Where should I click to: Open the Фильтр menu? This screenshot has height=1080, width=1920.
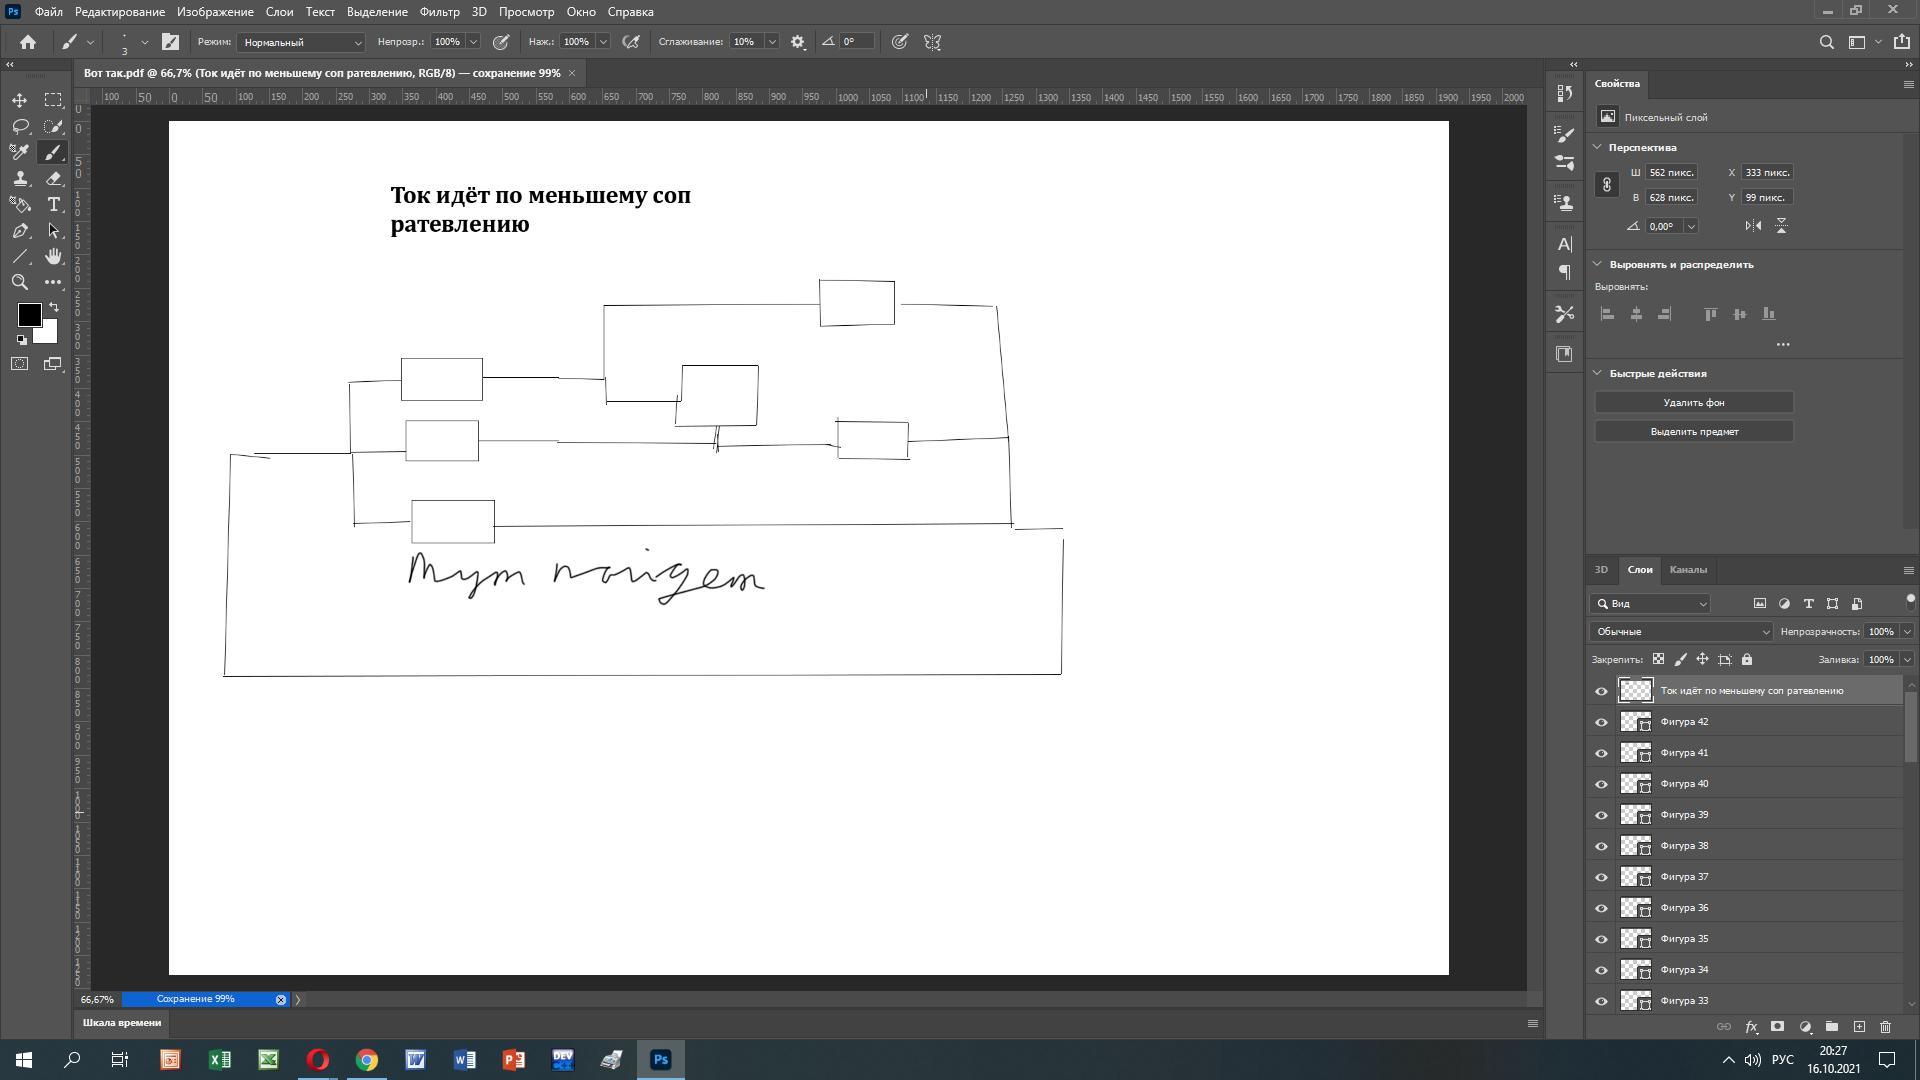pos(439,12)
